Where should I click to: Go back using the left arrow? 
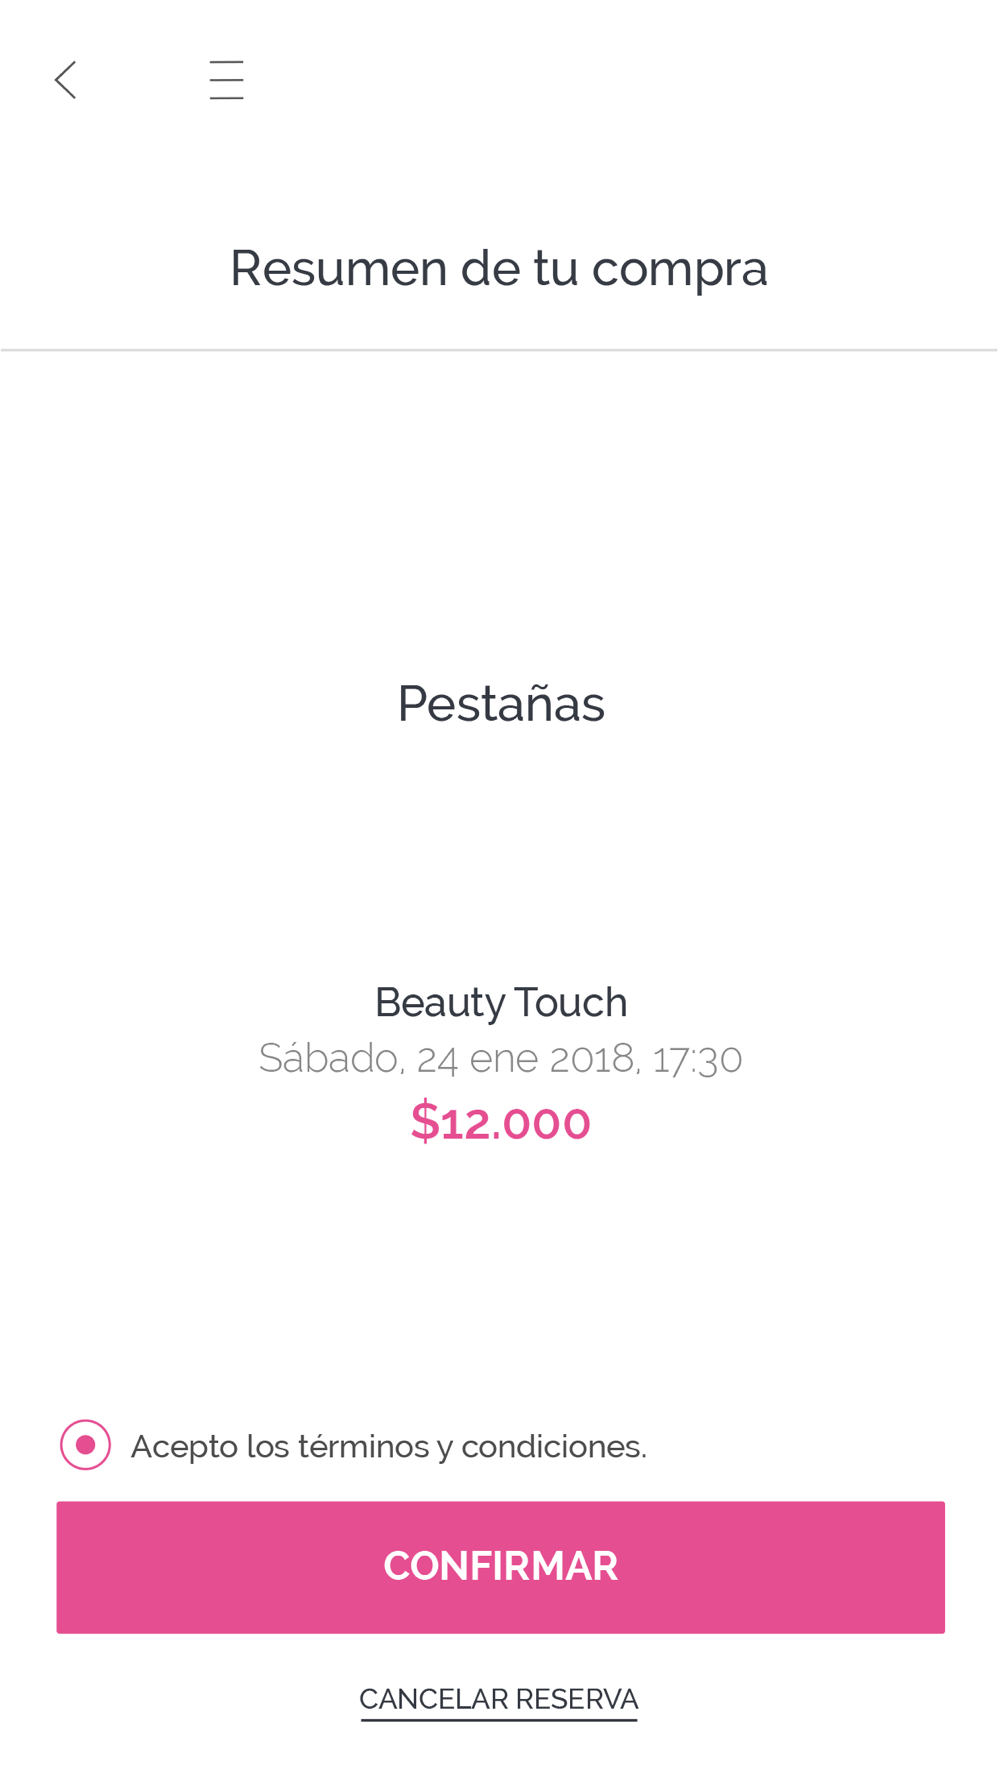tap(66, 80)
